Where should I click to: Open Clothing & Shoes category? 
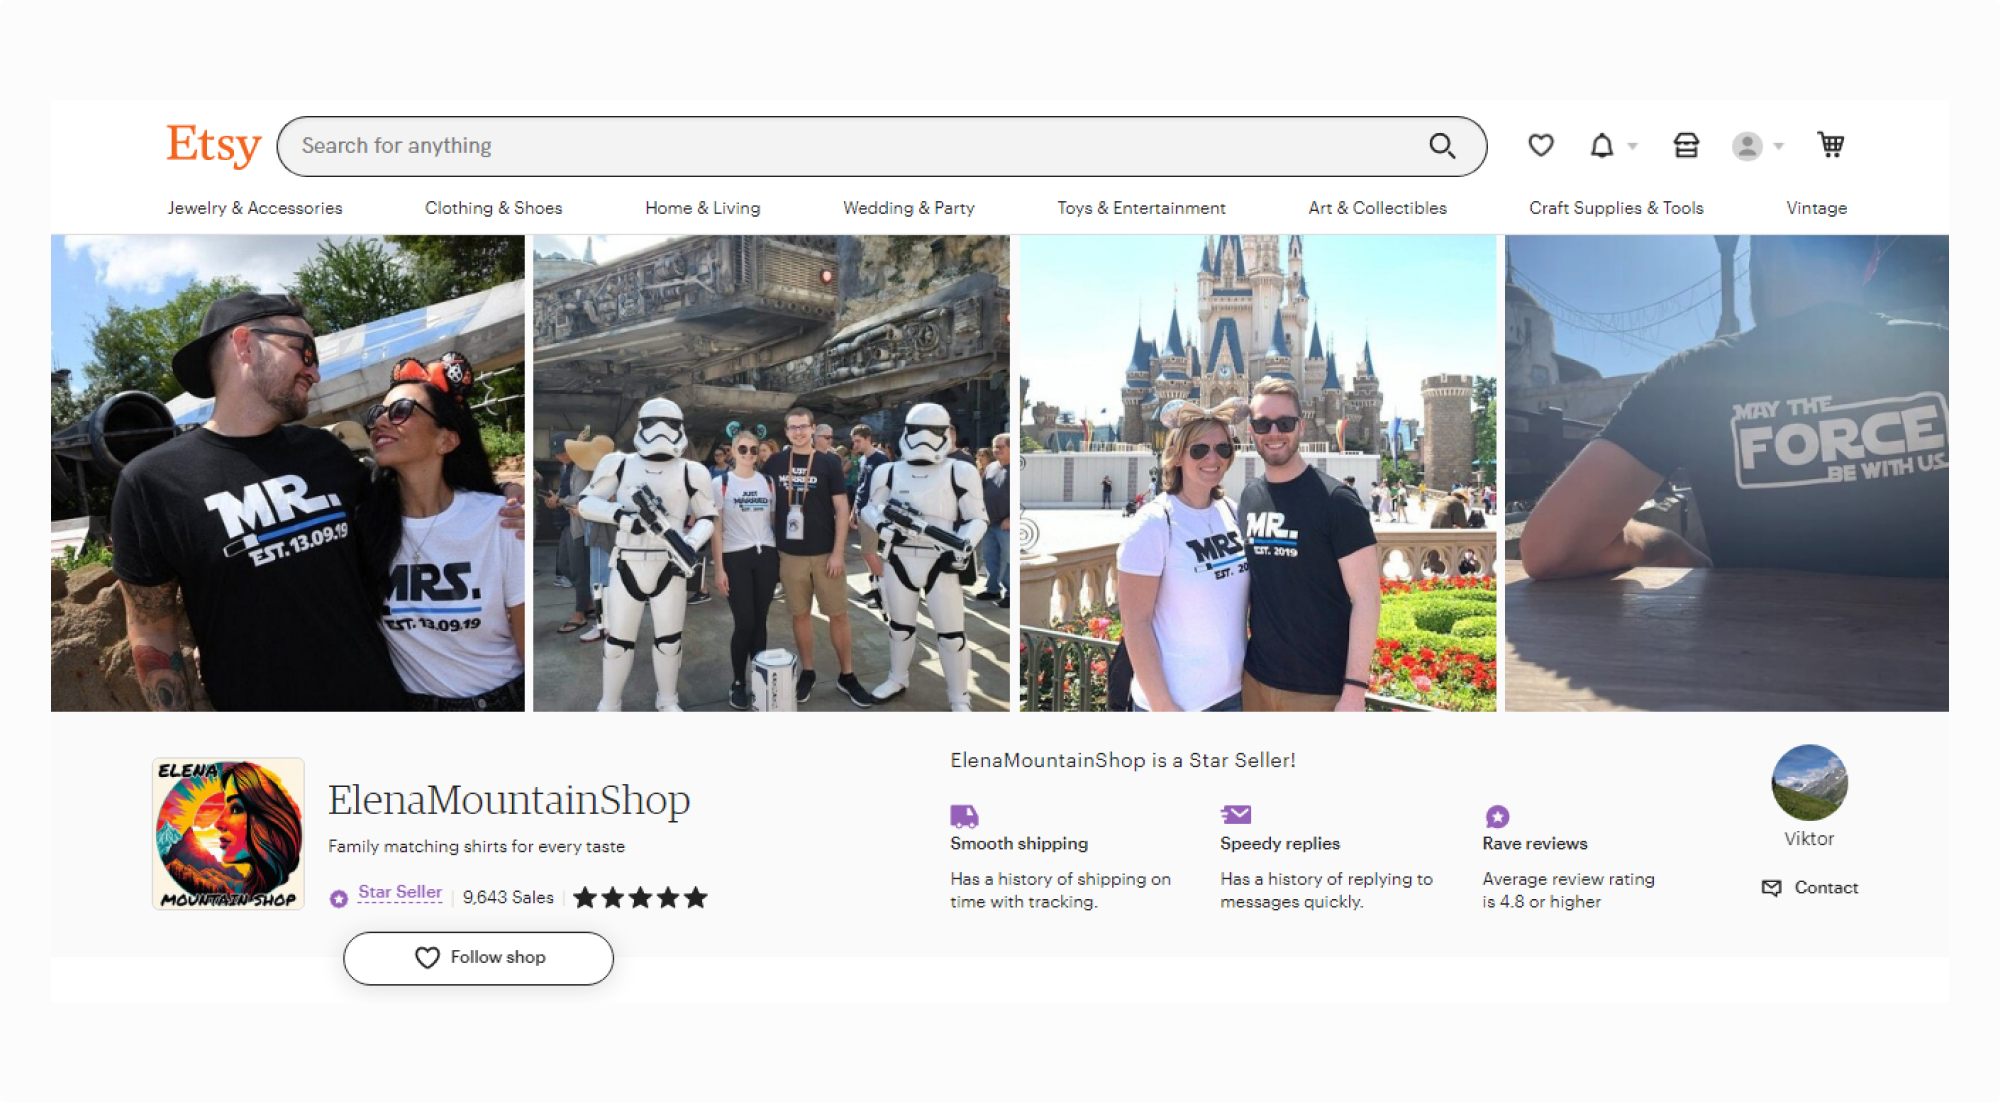tap(493, 208)
